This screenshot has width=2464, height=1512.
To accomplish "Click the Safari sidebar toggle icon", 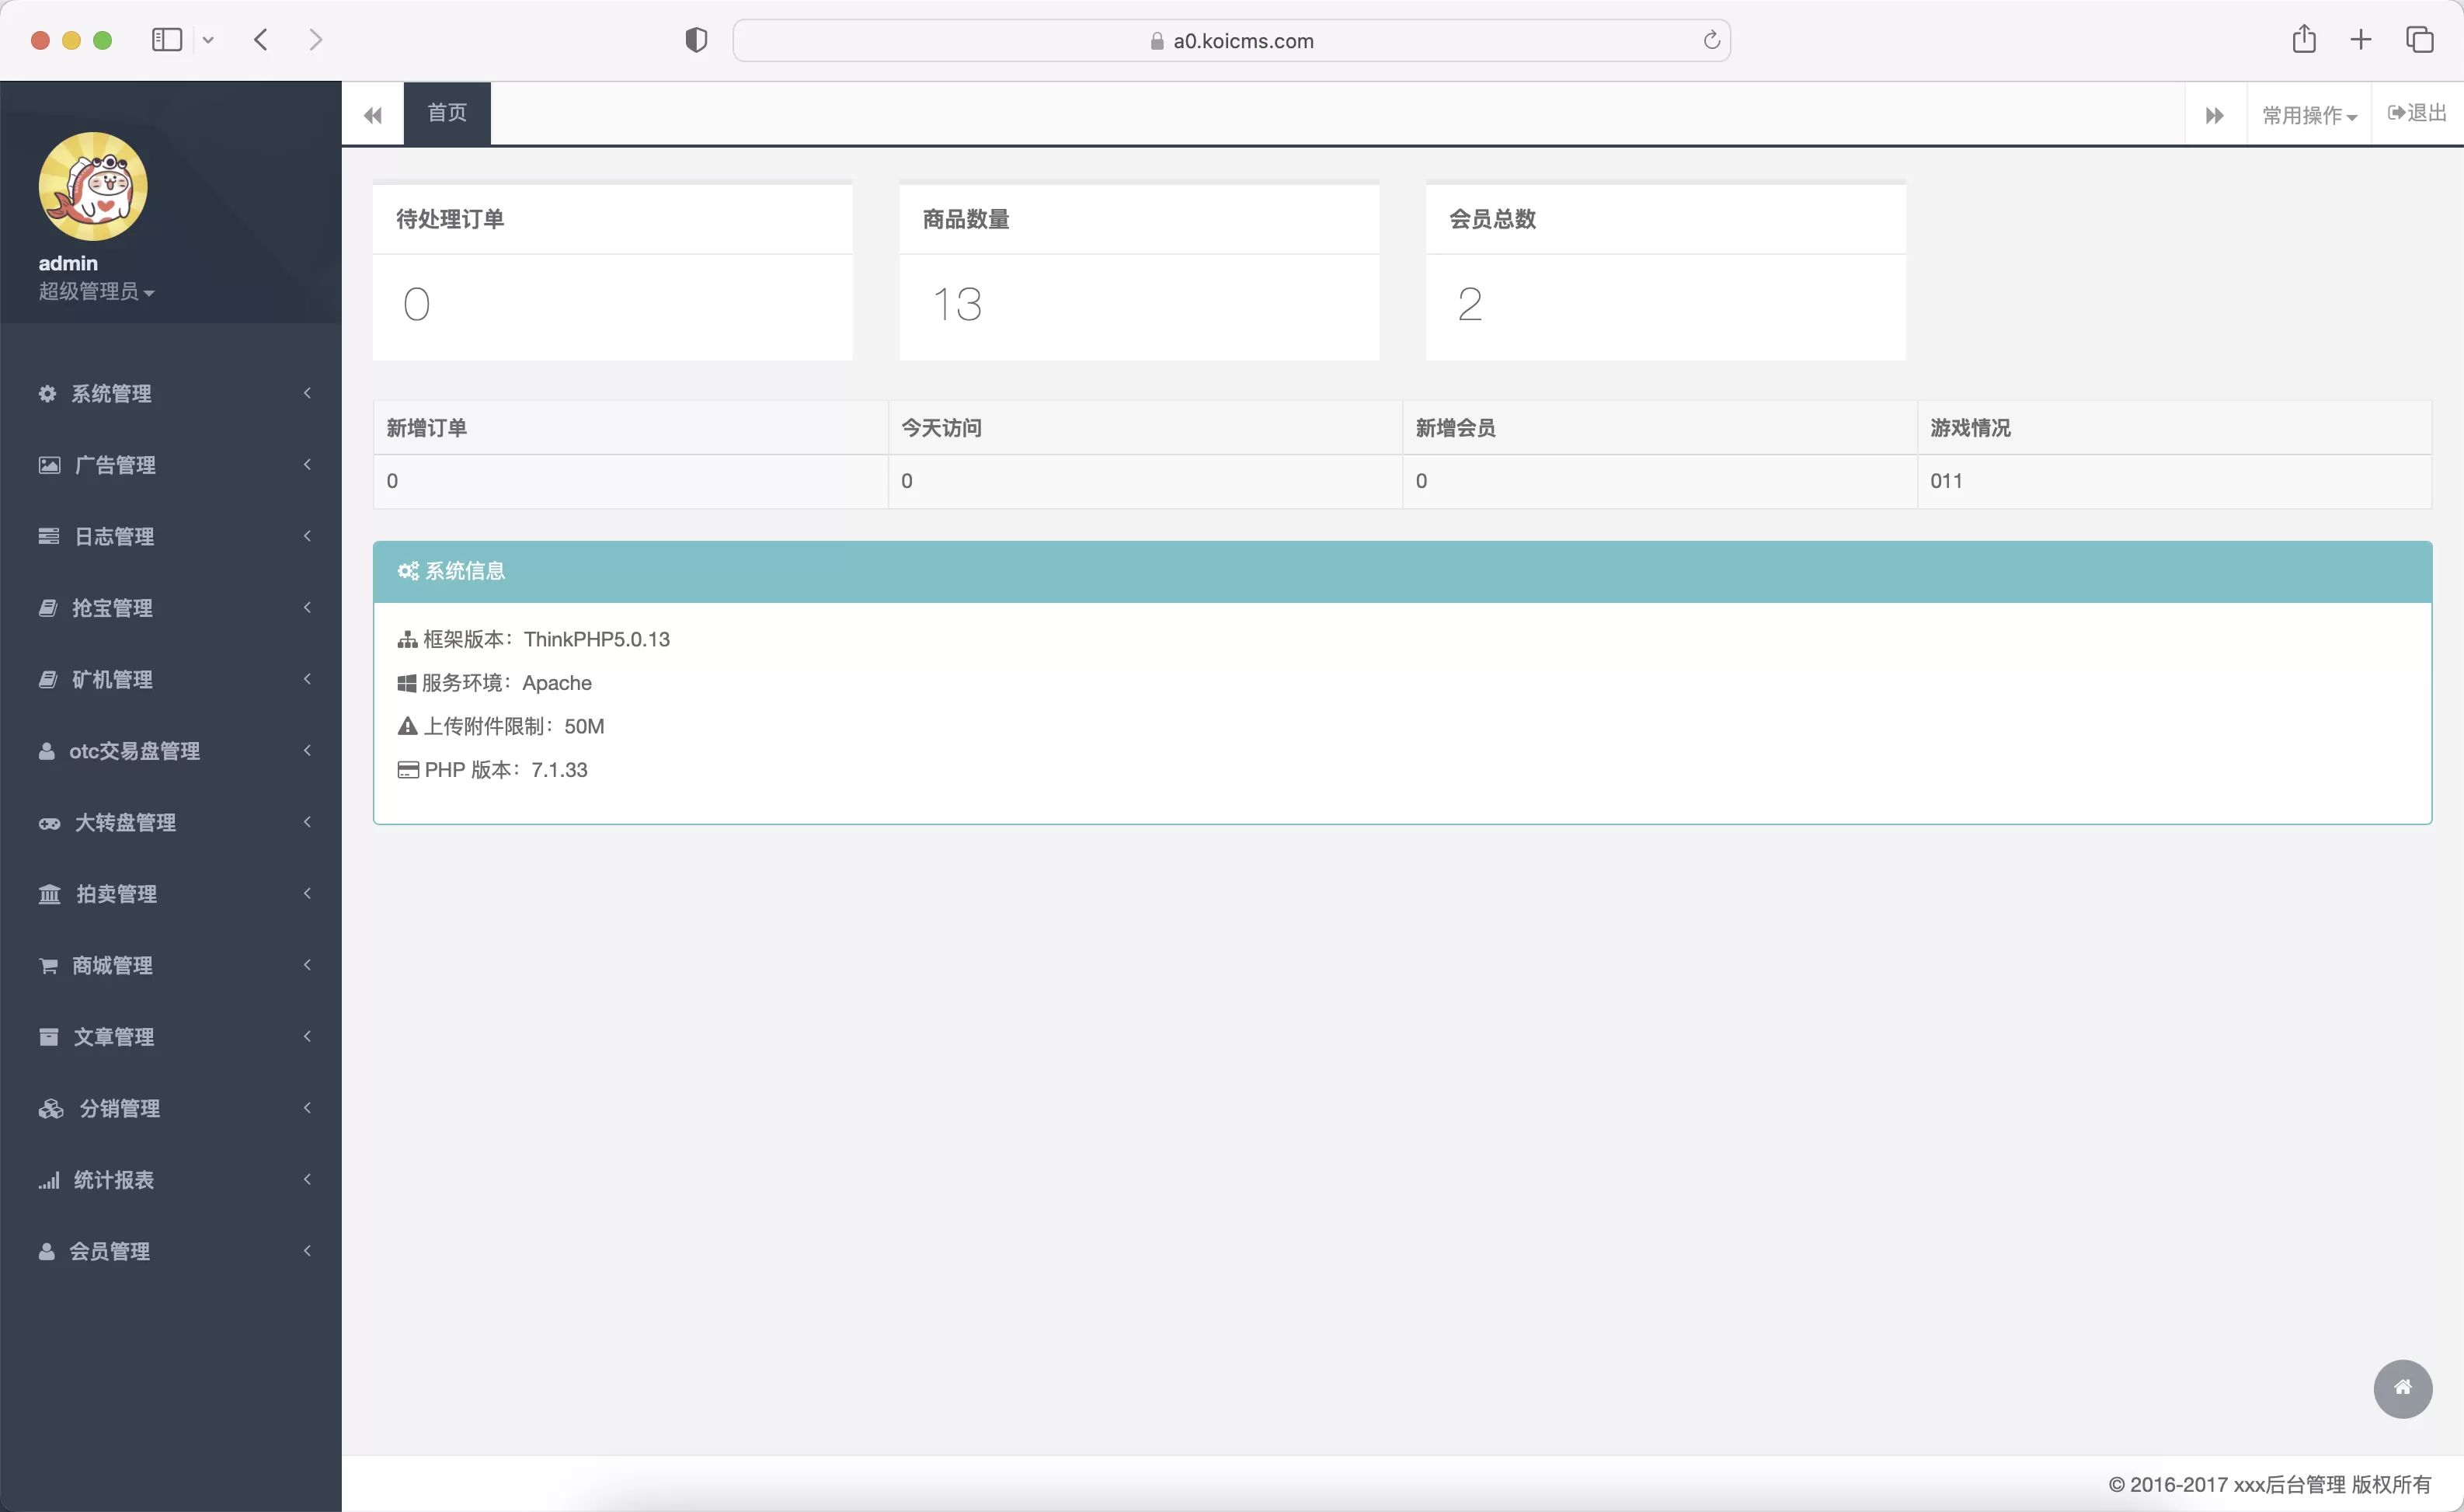I will point(167,40).
